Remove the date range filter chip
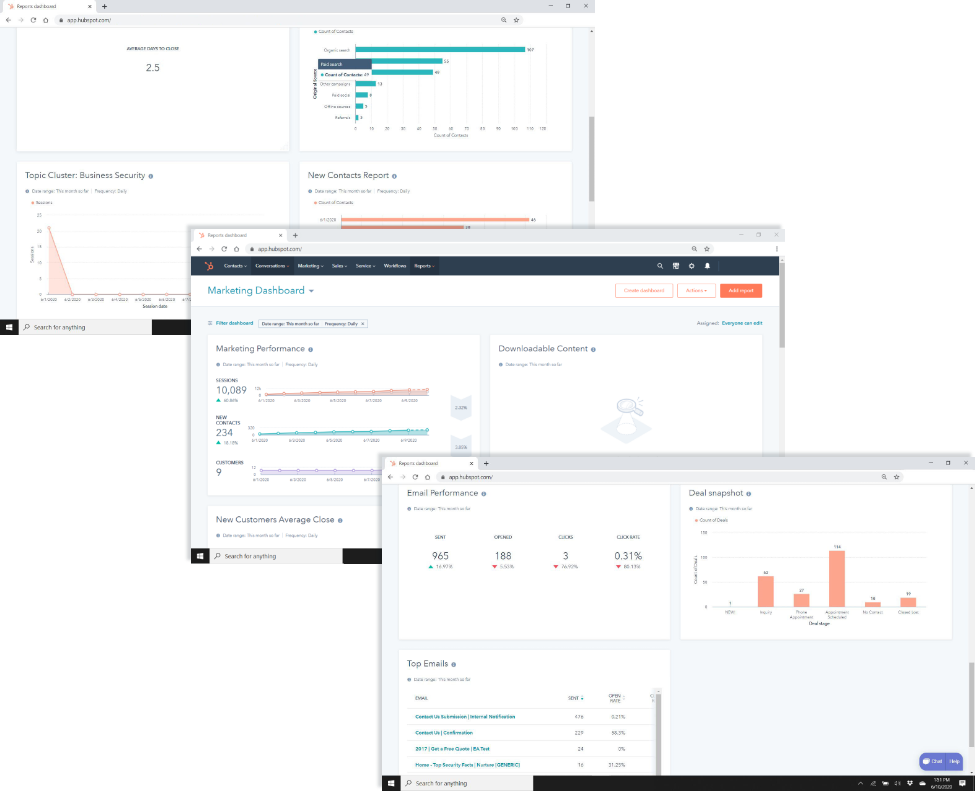The height and width of the screenshot is (792, 976). pyautogui.click(x=363, y=324)
